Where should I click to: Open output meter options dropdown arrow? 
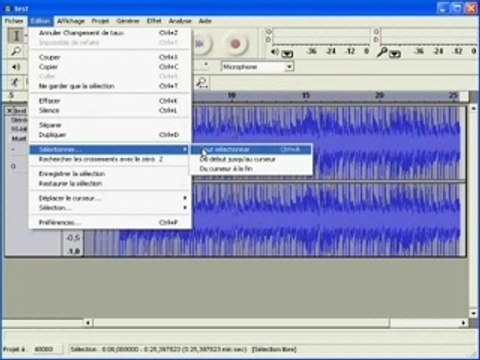click(x=287, y=53)
